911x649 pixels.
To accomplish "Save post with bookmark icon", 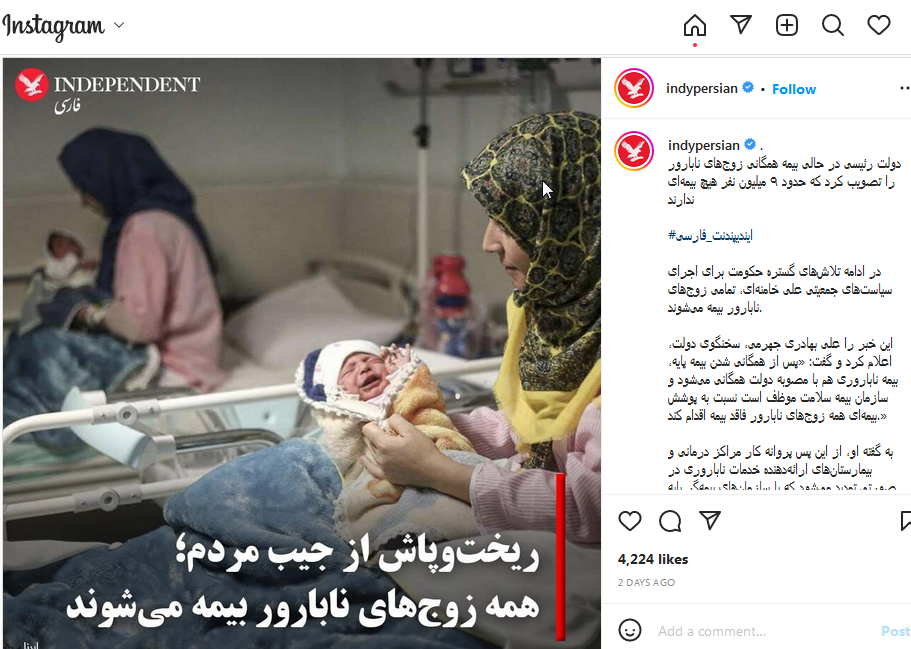I will click(905, 521).
